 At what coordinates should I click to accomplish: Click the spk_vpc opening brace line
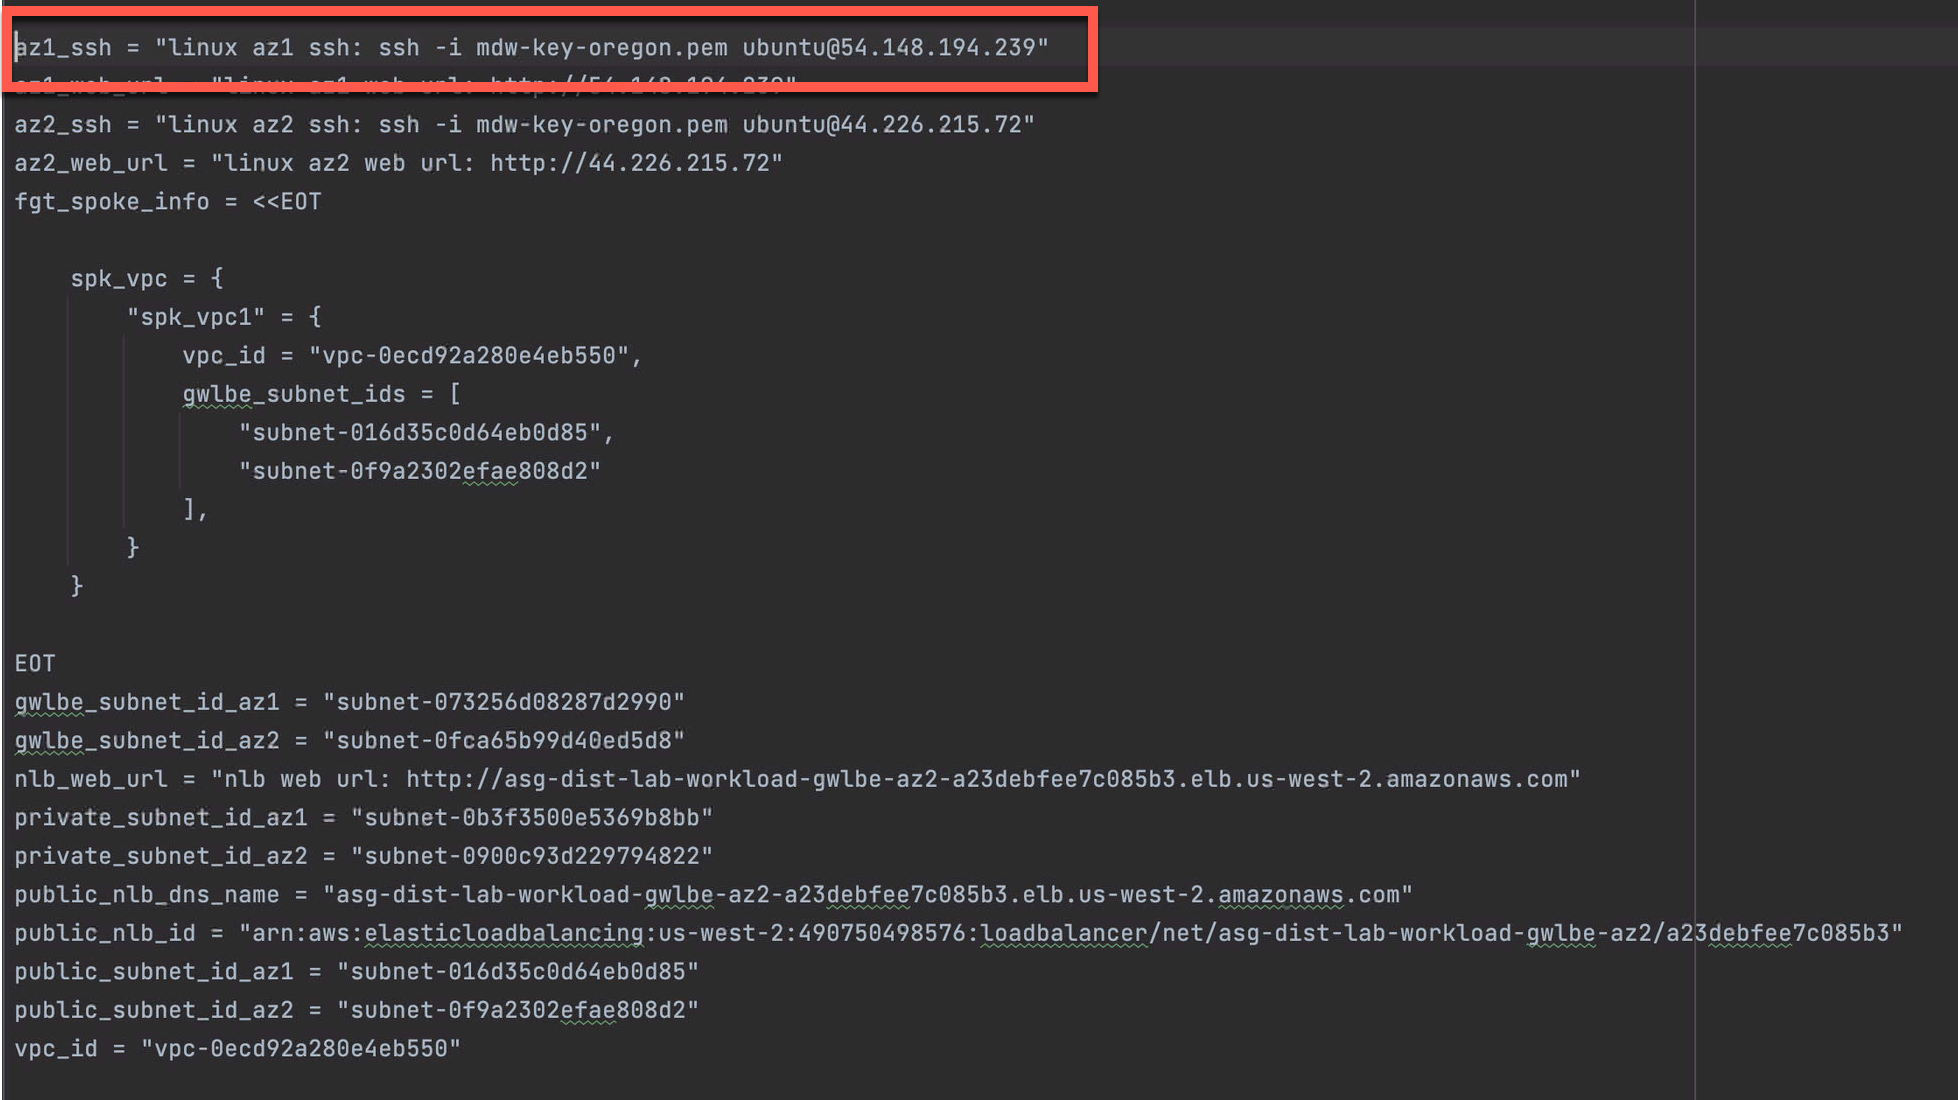(147, 278)
